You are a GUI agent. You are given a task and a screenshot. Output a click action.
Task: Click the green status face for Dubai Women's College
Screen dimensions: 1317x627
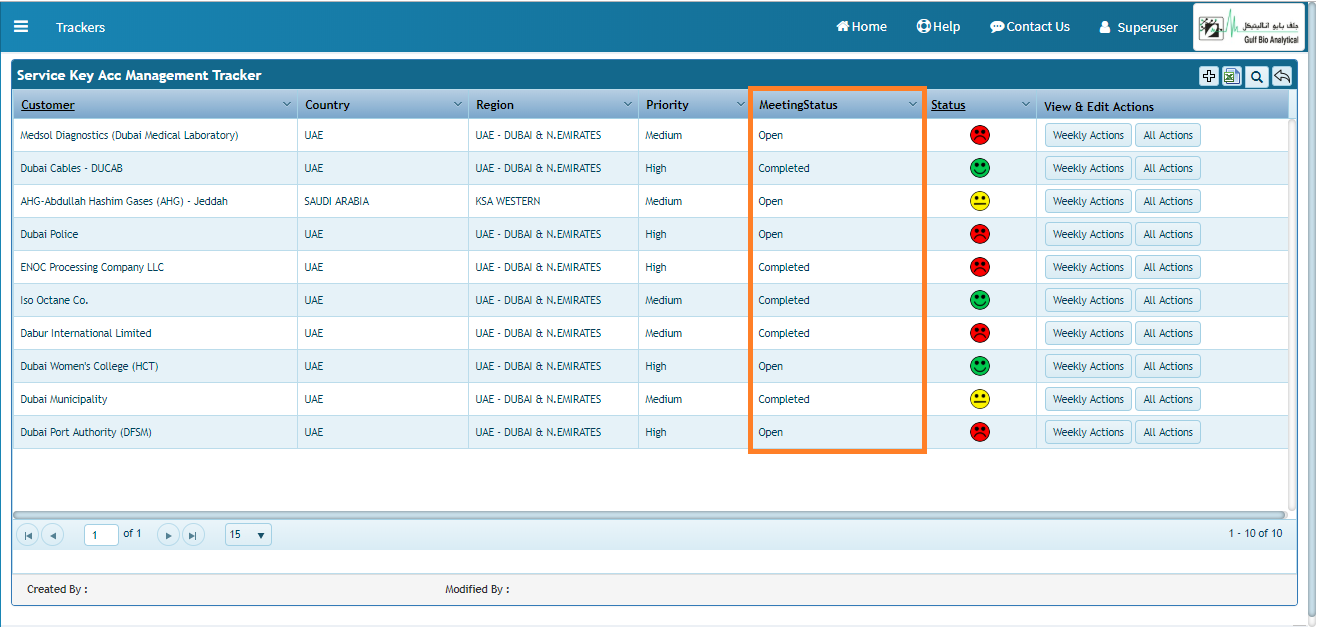pyautogui.click(x=980, y=366)
